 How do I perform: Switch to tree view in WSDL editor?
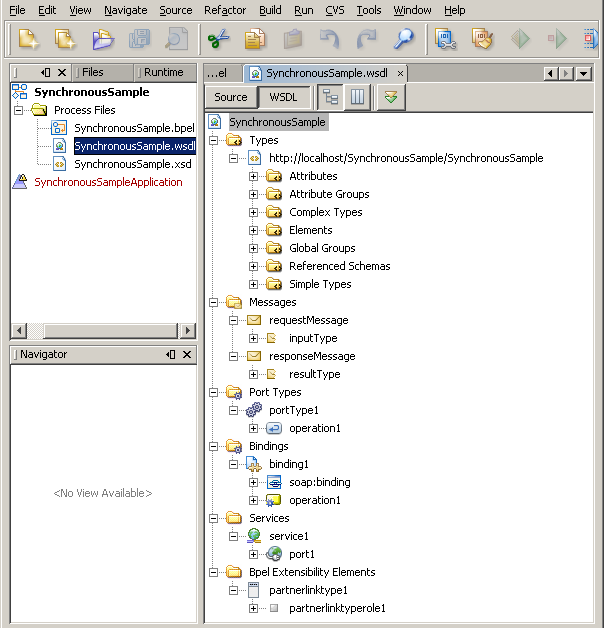tap(331, 97)
